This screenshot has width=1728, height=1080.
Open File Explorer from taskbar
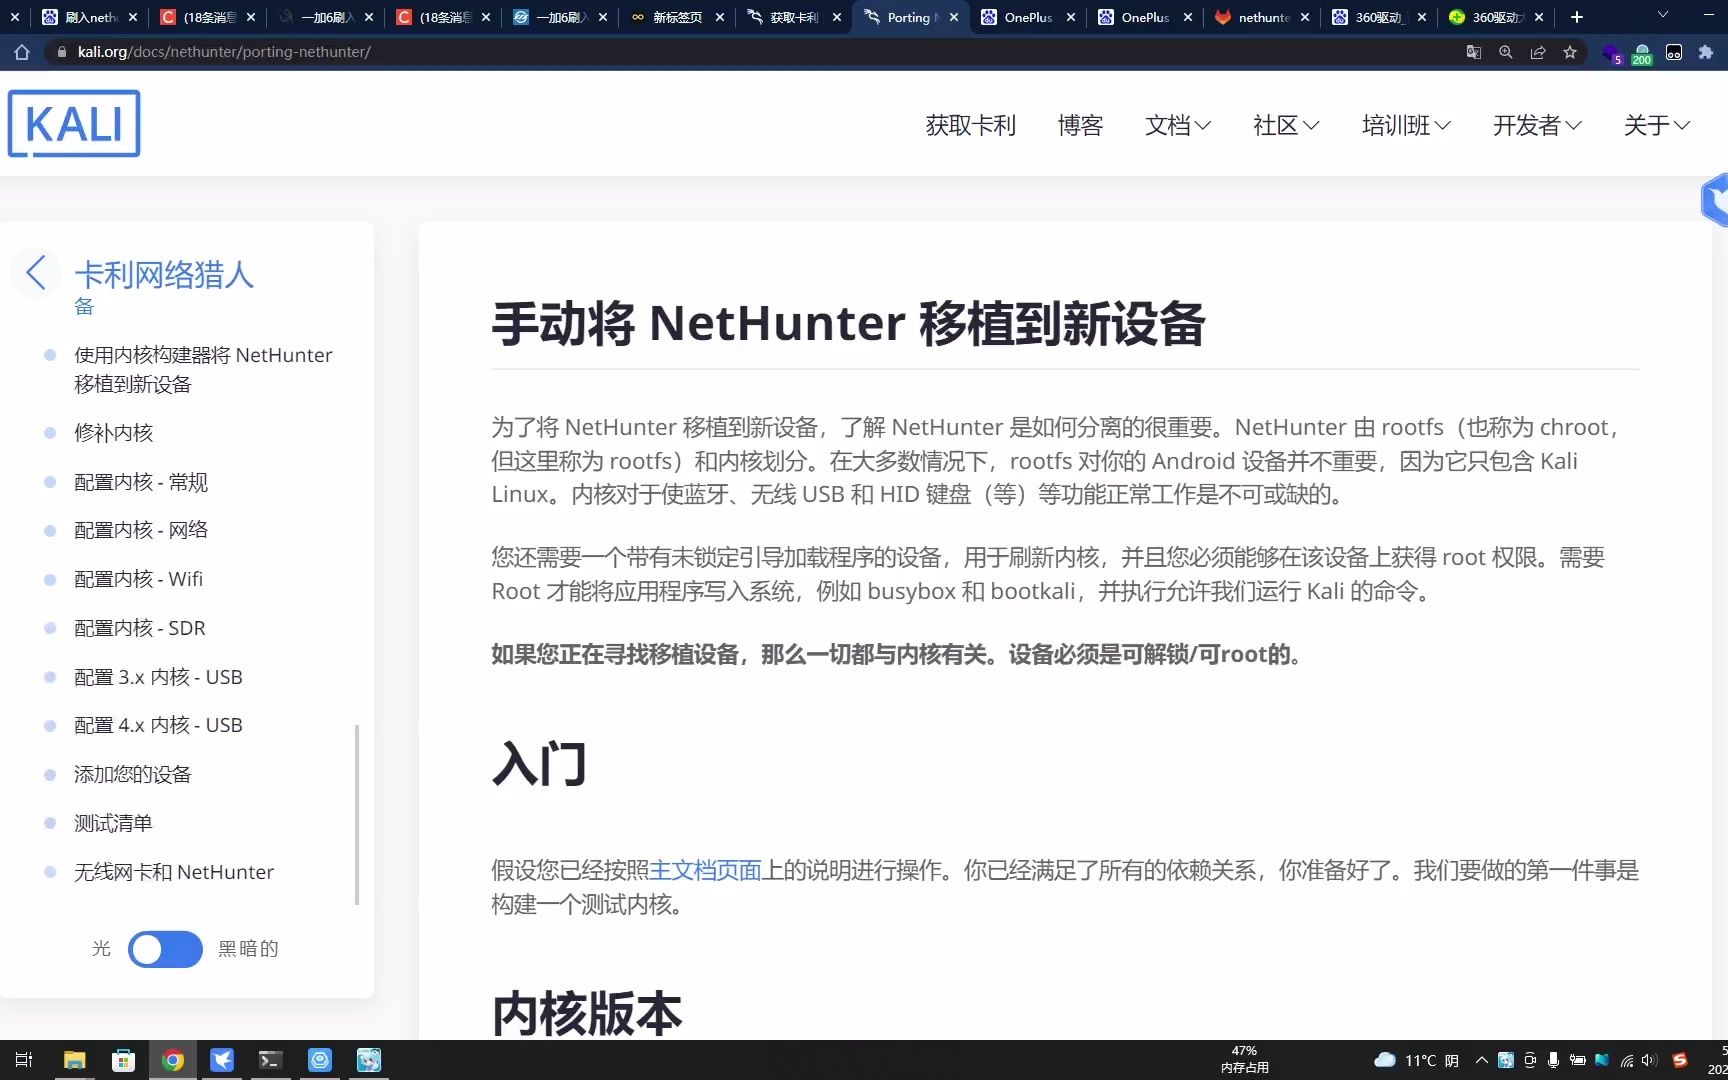pos(74,1060)
